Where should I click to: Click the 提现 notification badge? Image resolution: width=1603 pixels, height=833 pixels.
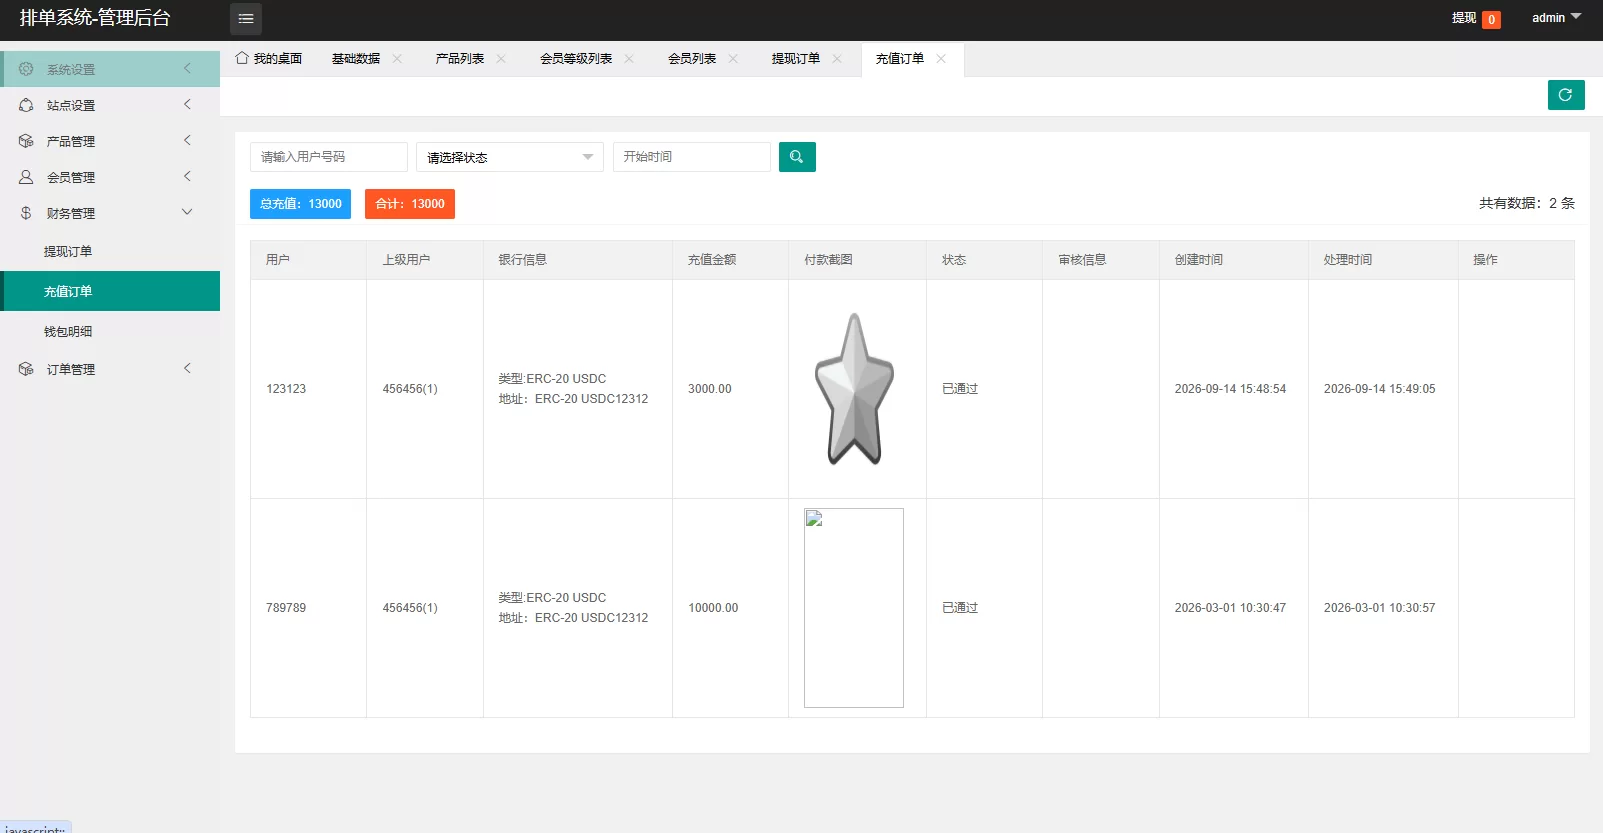coord(1491,20)
